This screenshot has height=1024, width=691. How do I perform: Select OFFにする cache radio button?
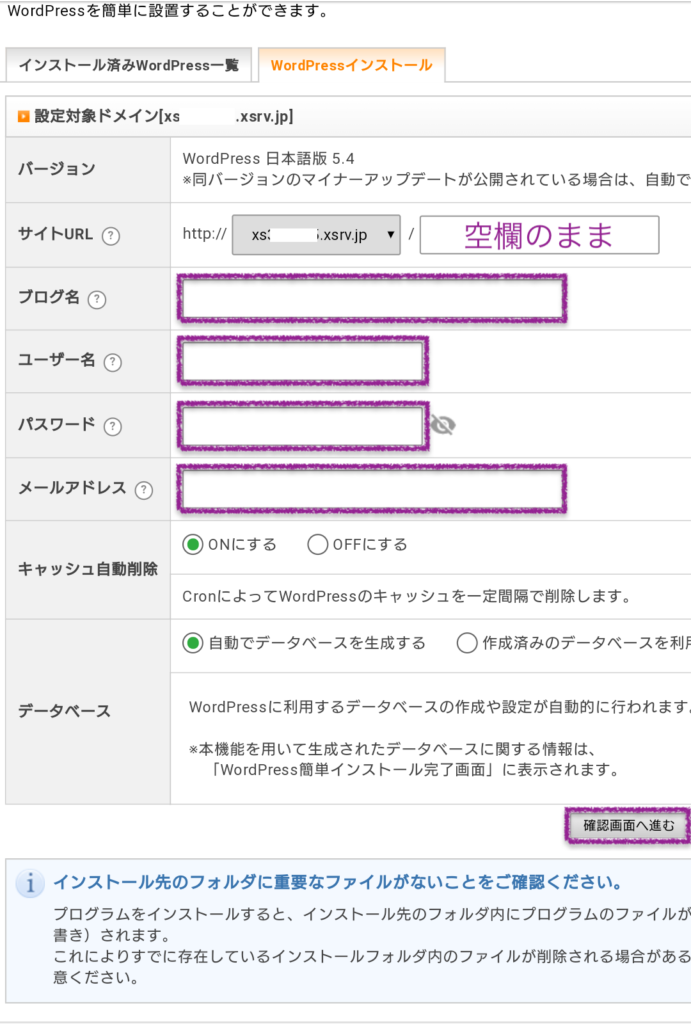tap(318, 545)
